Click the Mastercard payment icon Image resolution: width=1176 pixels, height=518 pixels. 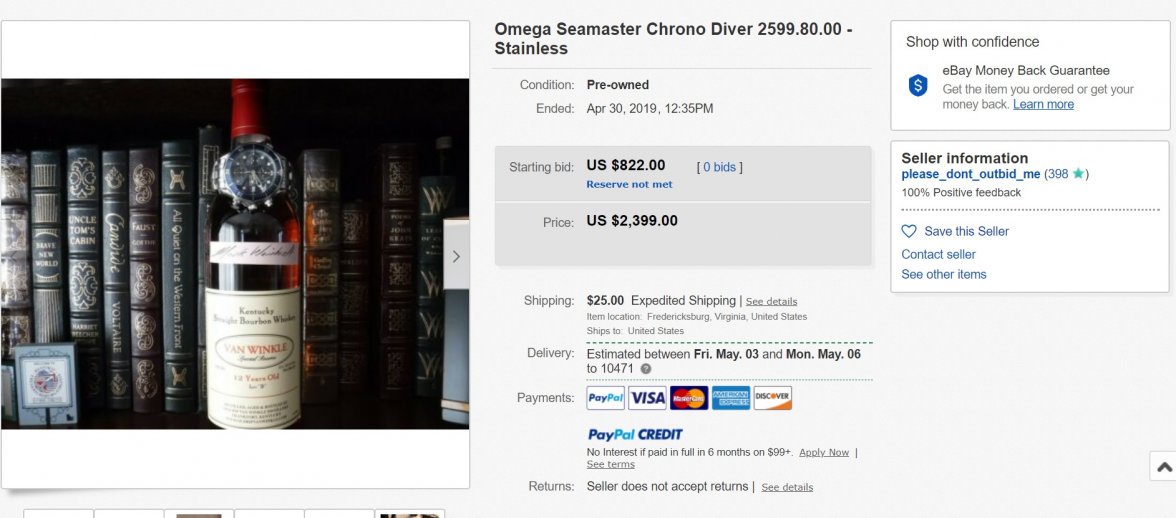(689, 398)
